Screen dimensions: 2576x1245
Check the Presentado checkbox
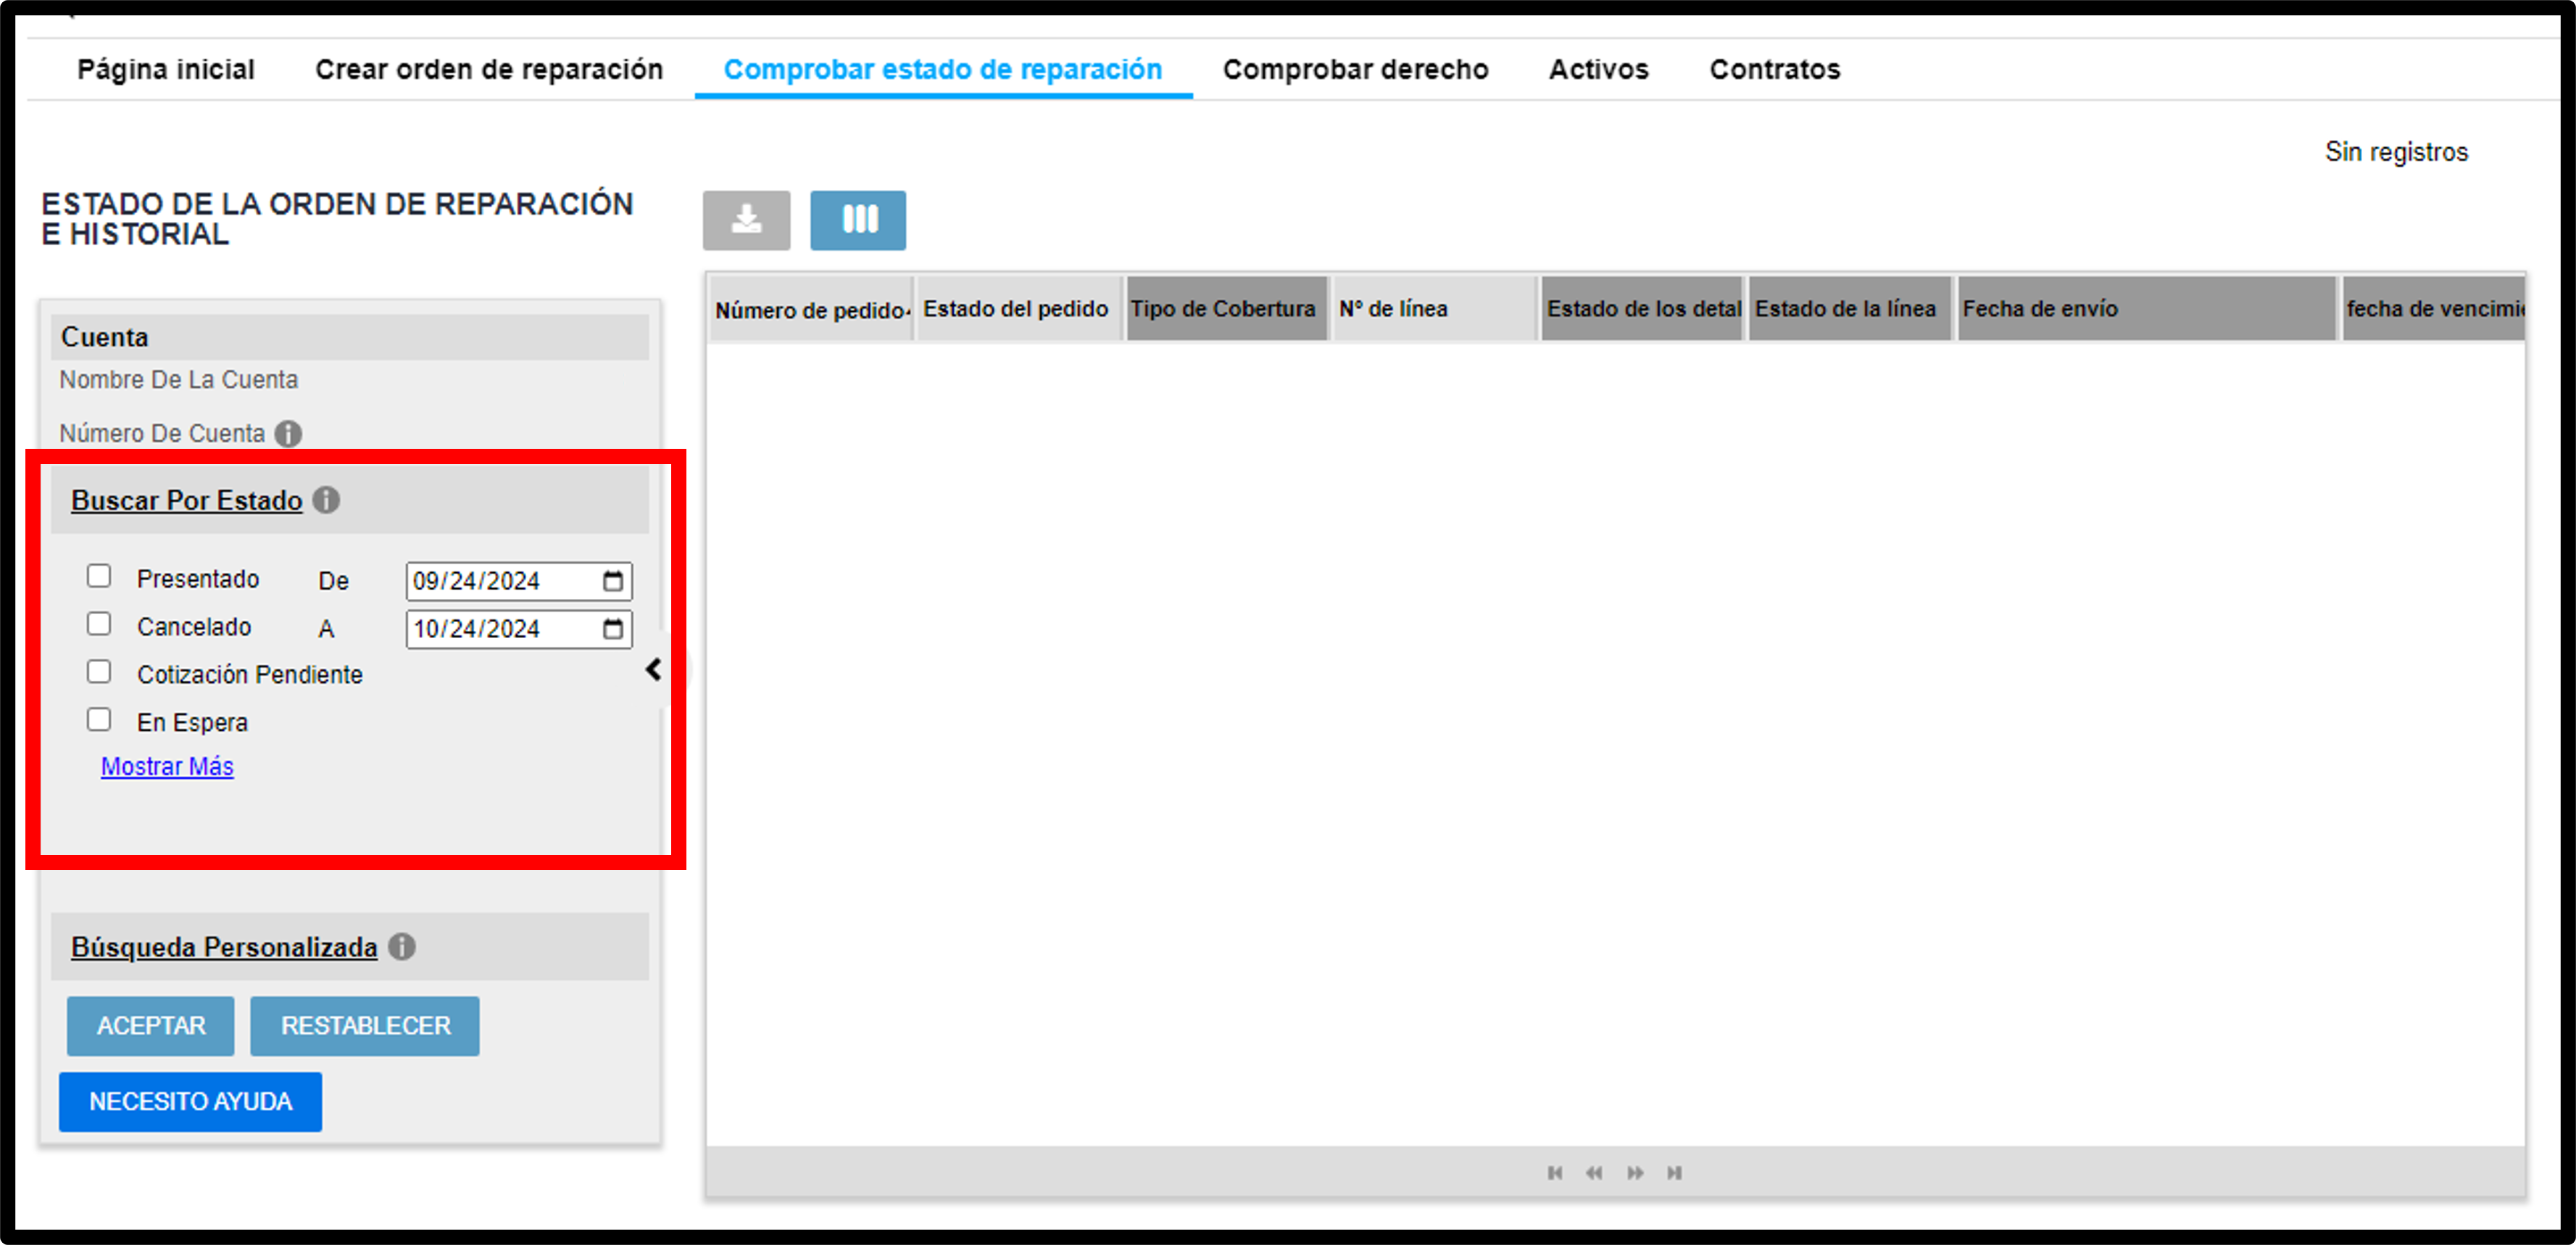[98, 576]
